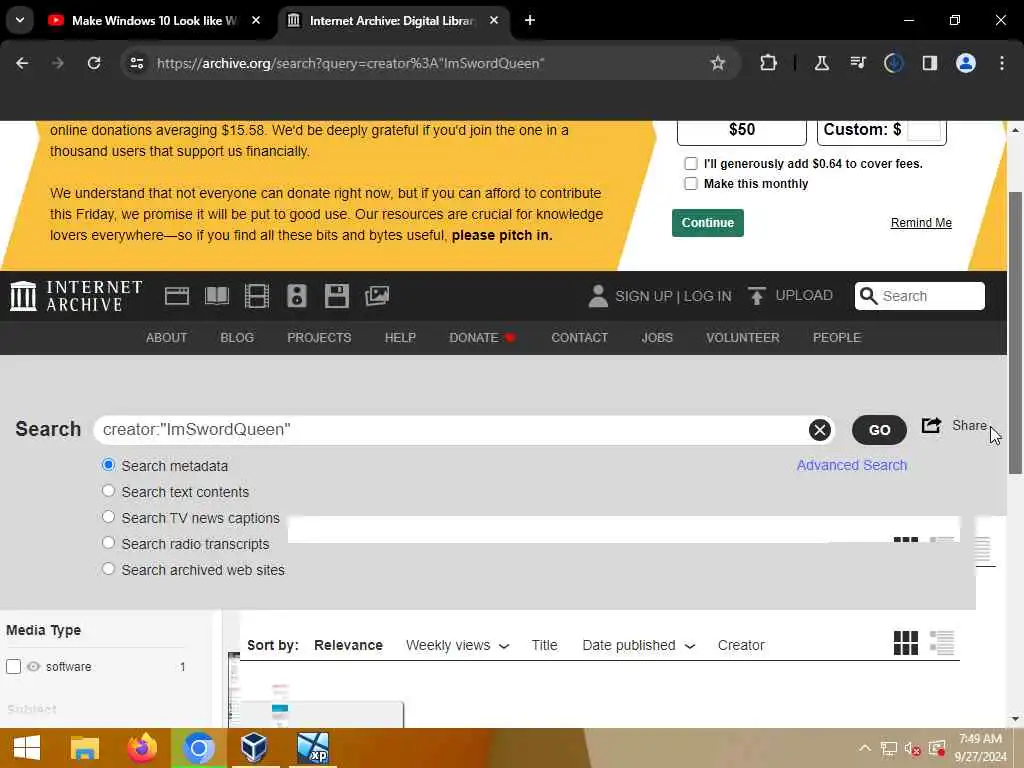Select Search radio transcripts option
The height and width of the screenshot is (768, 1024).
click(108, 543)
